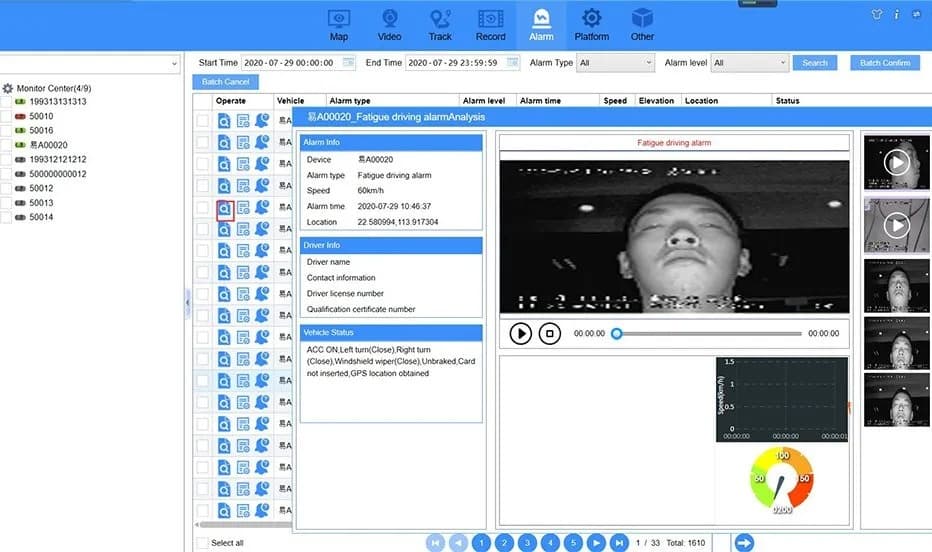Image resolution: width=932 pixels, height=552 pixels.
Task: Switch to the Video tab
Action: (389, 24)
